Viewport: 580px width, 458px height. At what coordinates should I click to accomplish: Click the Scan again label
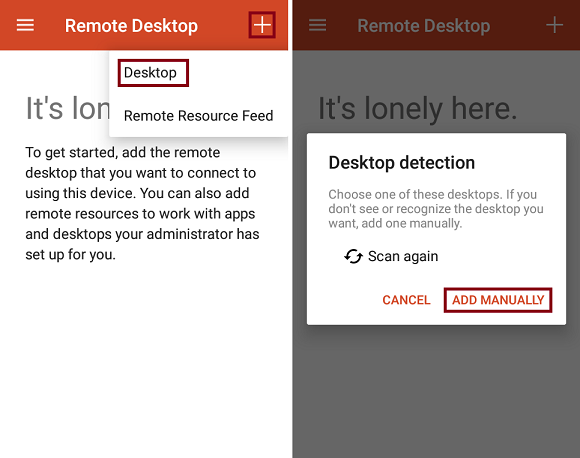point(403,256)
